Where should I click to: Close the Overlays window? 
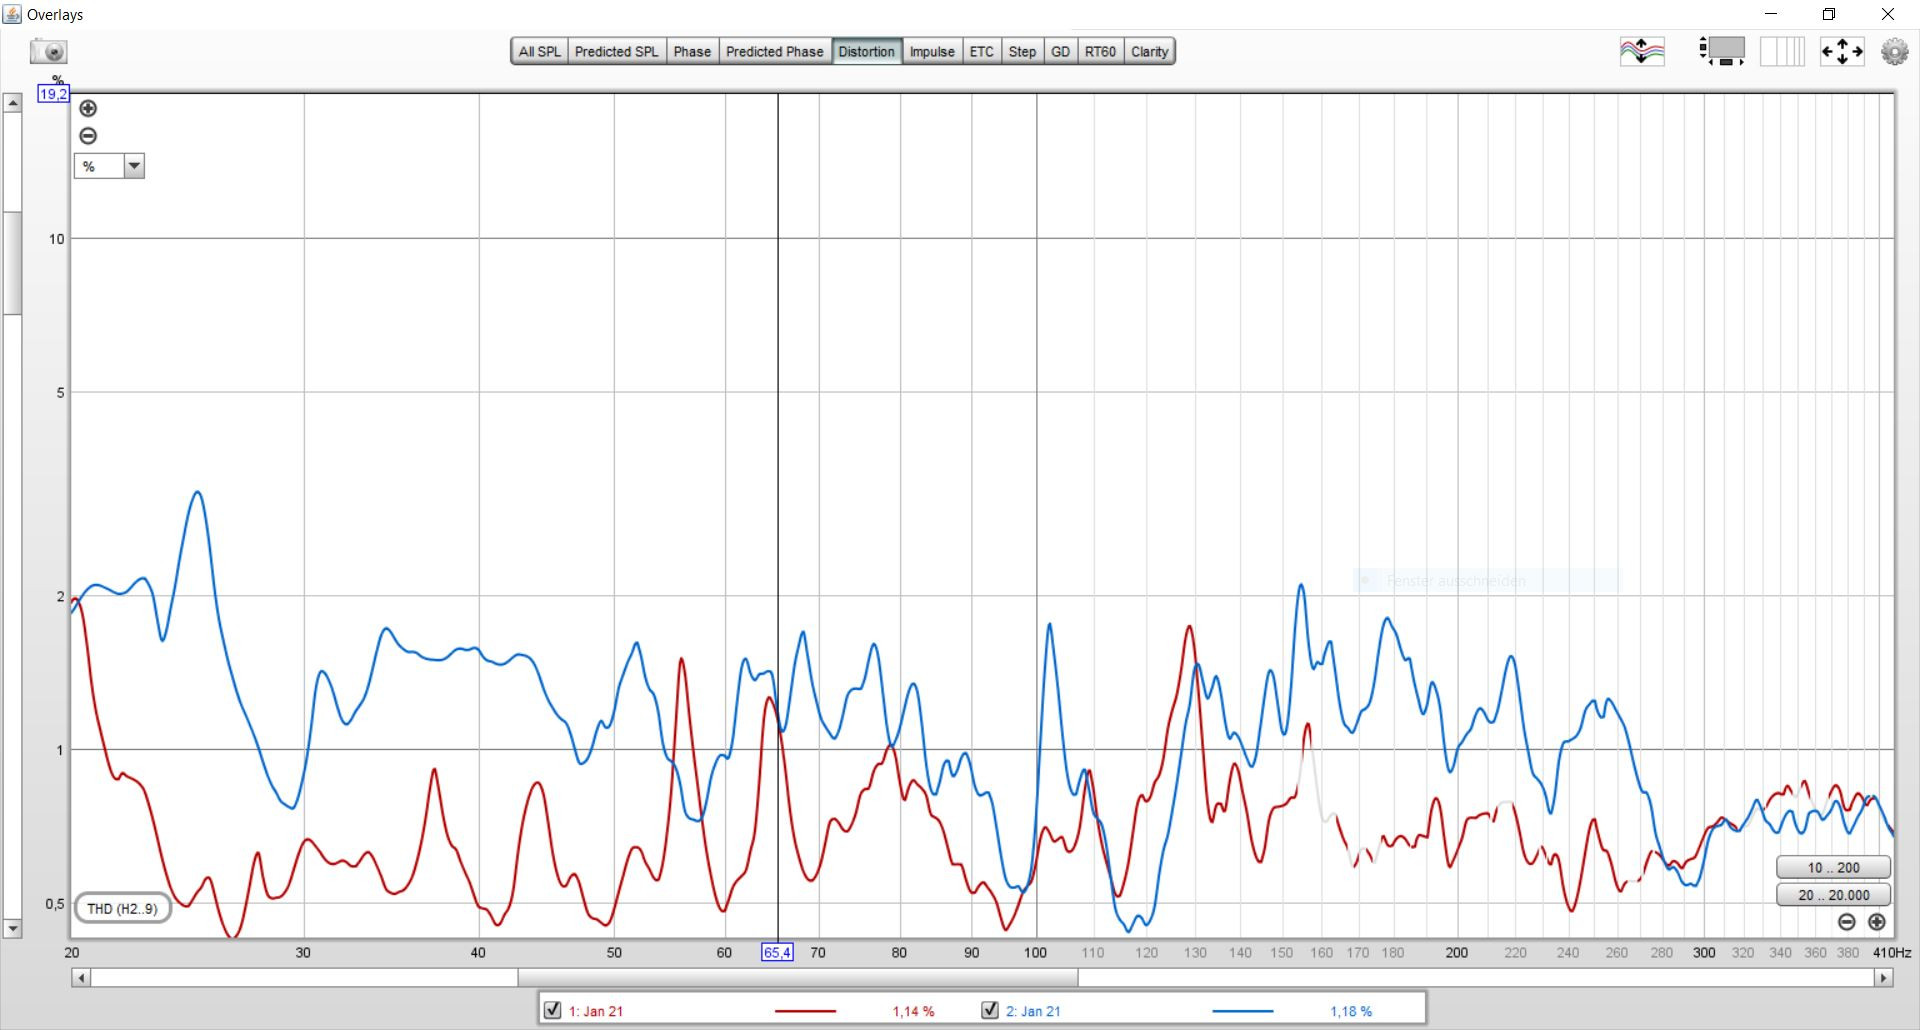point(1888,14)
